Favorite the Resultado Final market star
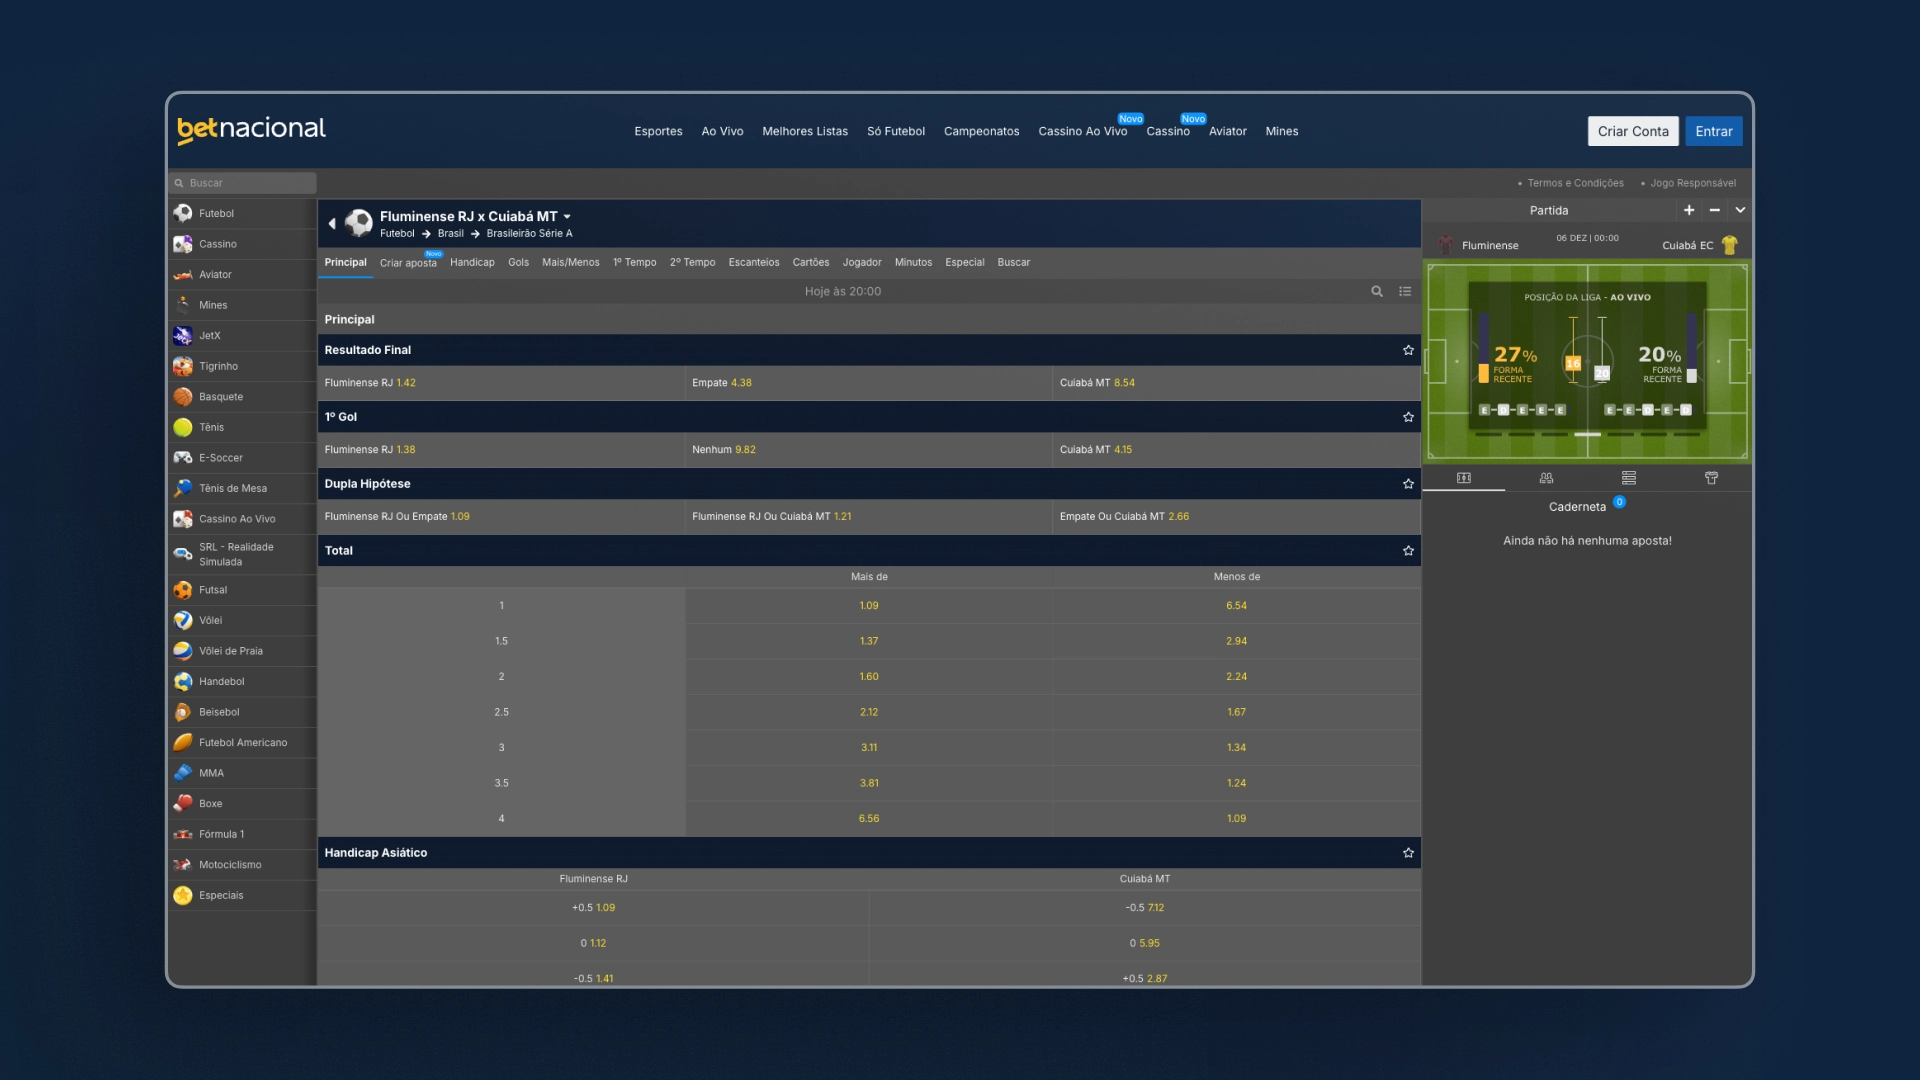This screenshot has width=1920, height=1080. tap(1408, 350)
